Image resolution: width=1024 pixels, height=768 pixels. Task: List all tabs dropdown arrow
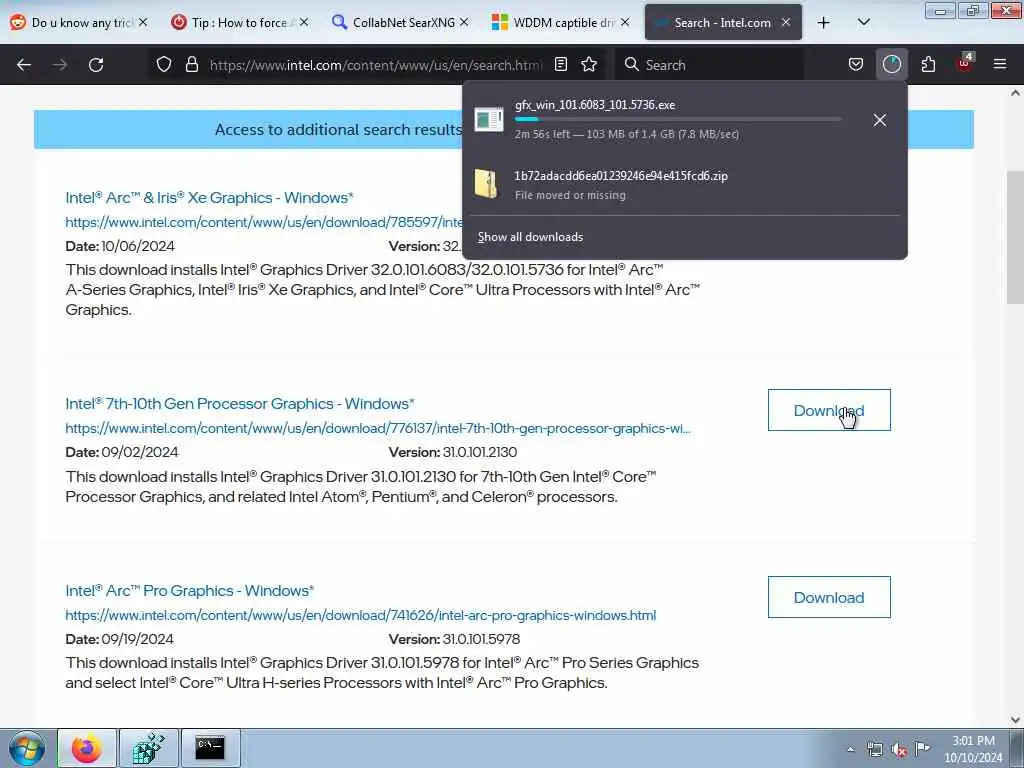pyautogui.click(x=864, y=22)
